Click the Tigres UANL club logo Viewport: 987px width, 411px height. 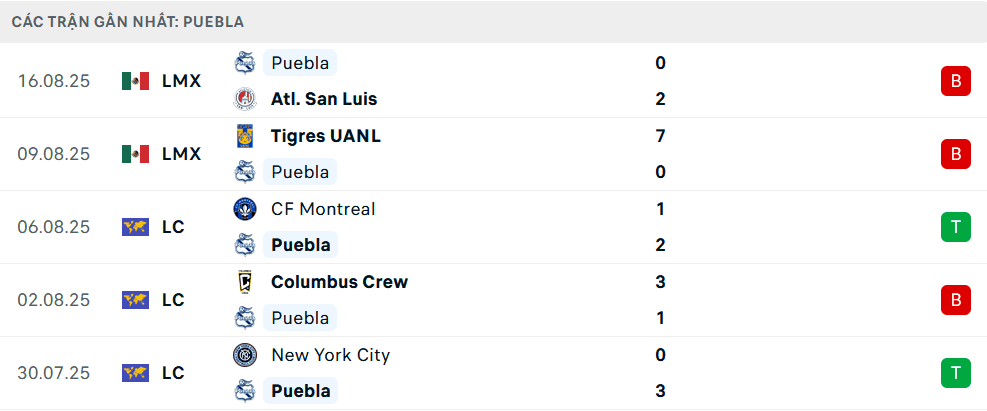(245, 136)
